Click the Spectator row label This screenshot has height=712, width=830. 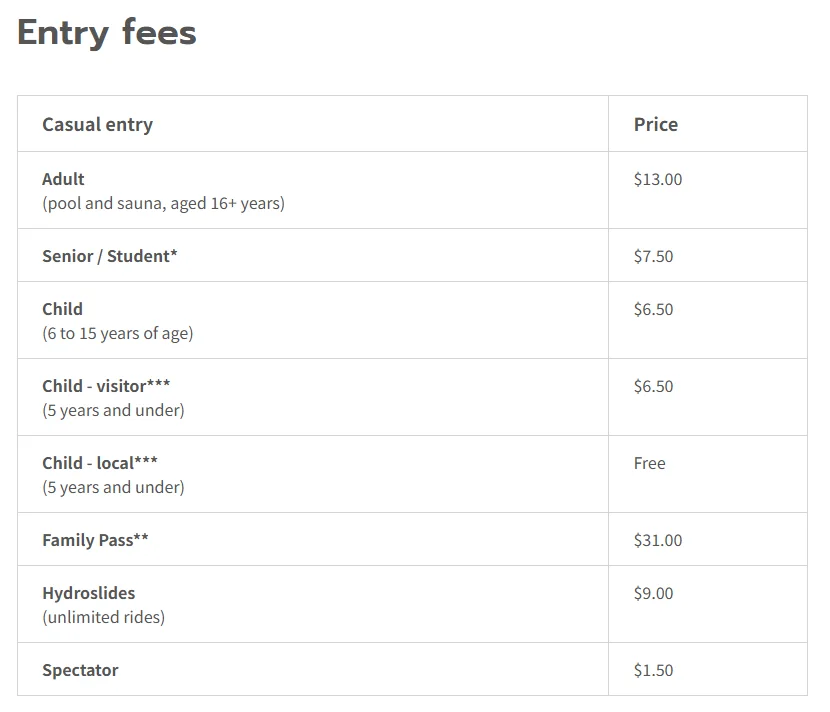point(80,670)
